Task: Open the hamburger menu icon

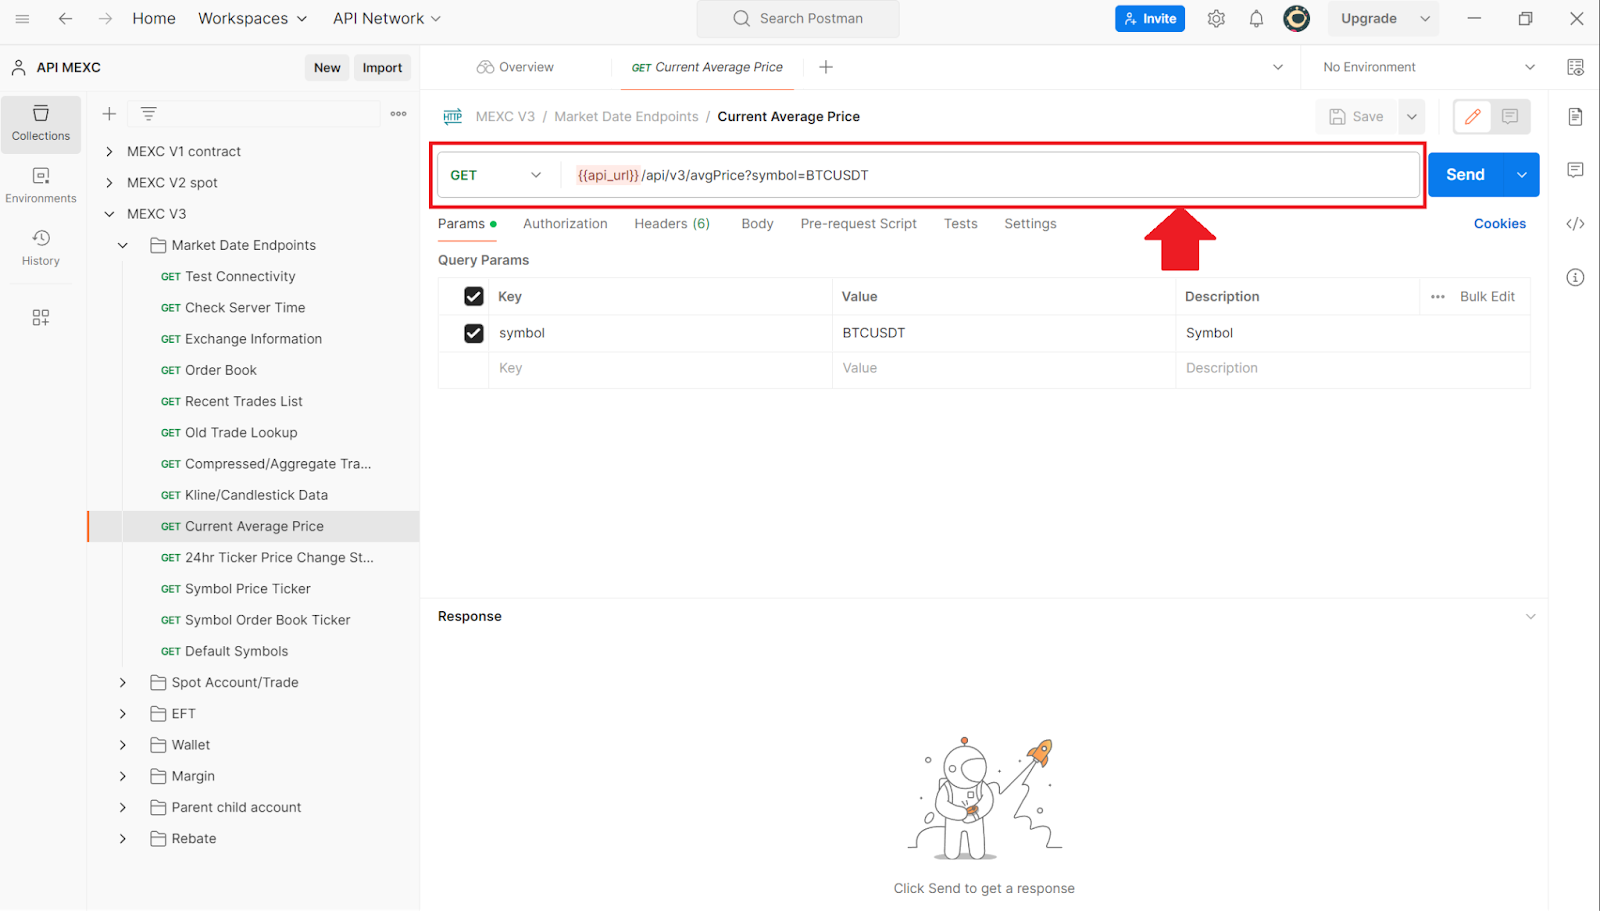Action: pos(22,18)
